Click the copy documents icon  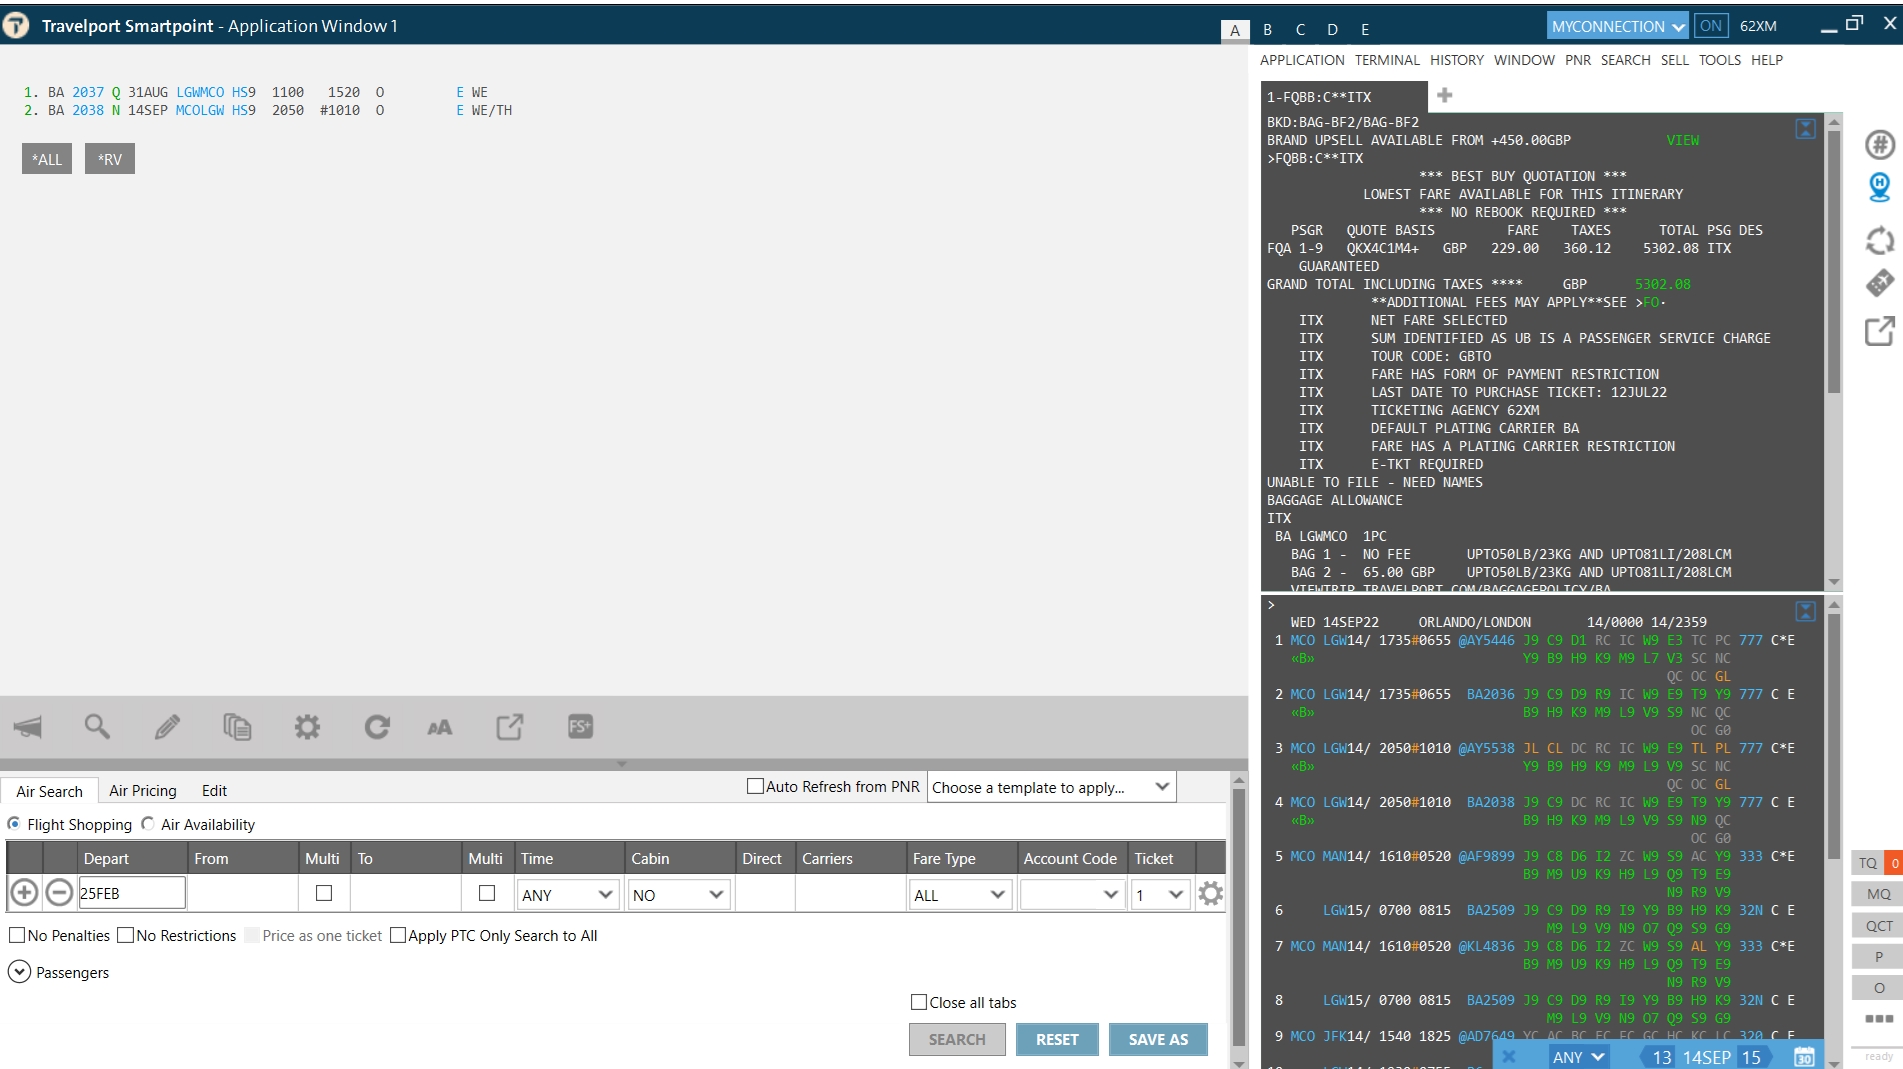(237, 727)
